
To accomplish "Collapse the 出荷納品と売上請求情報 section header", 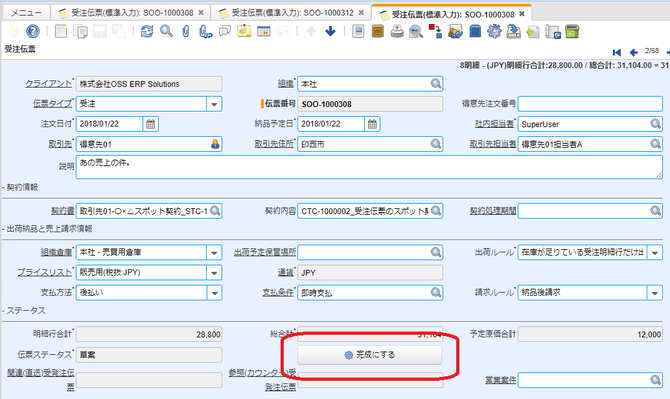I will (47, 229).
